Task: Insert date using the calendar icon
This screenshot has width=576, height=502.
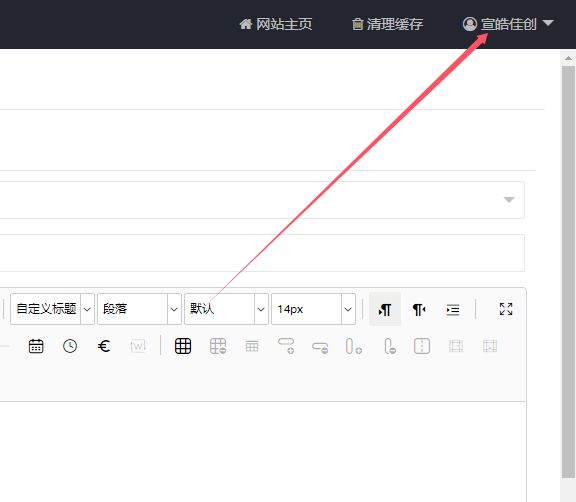Action: [x=36, y=346]
